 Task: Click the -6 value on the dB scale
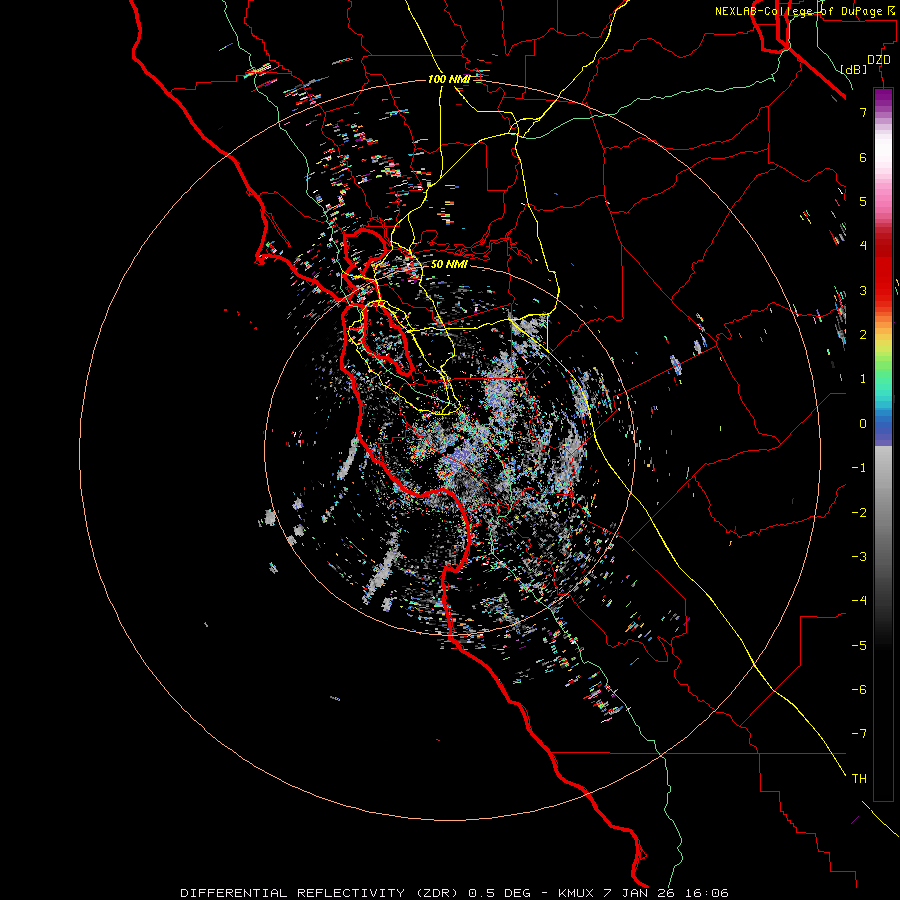(859, 690)
